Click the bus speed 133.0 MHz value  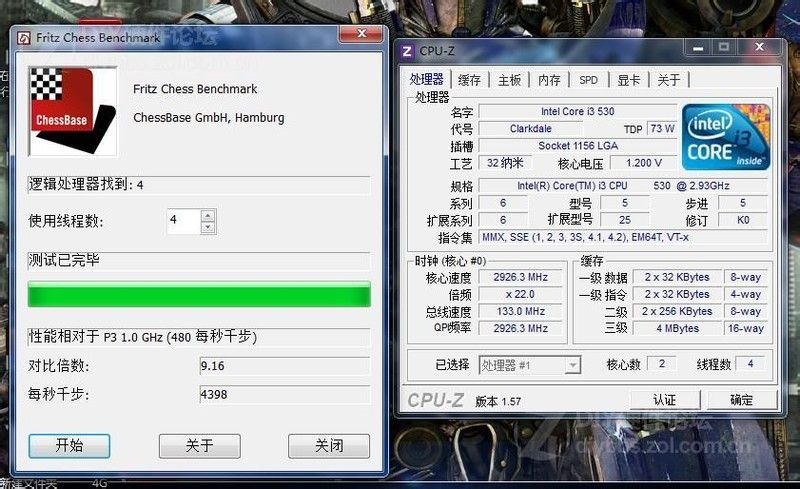click(x=520, y=311)
